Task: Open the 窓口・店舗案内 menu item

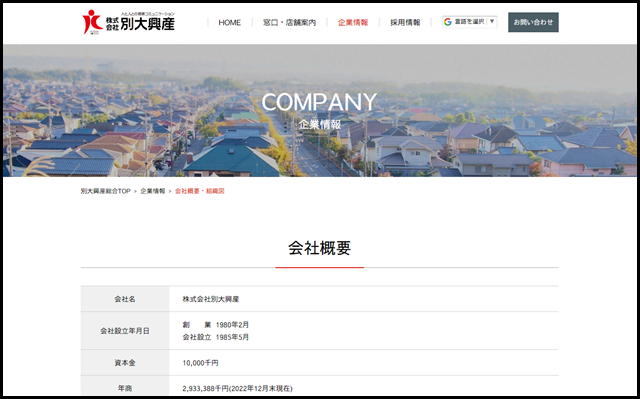Action: (x=289, y=22)
